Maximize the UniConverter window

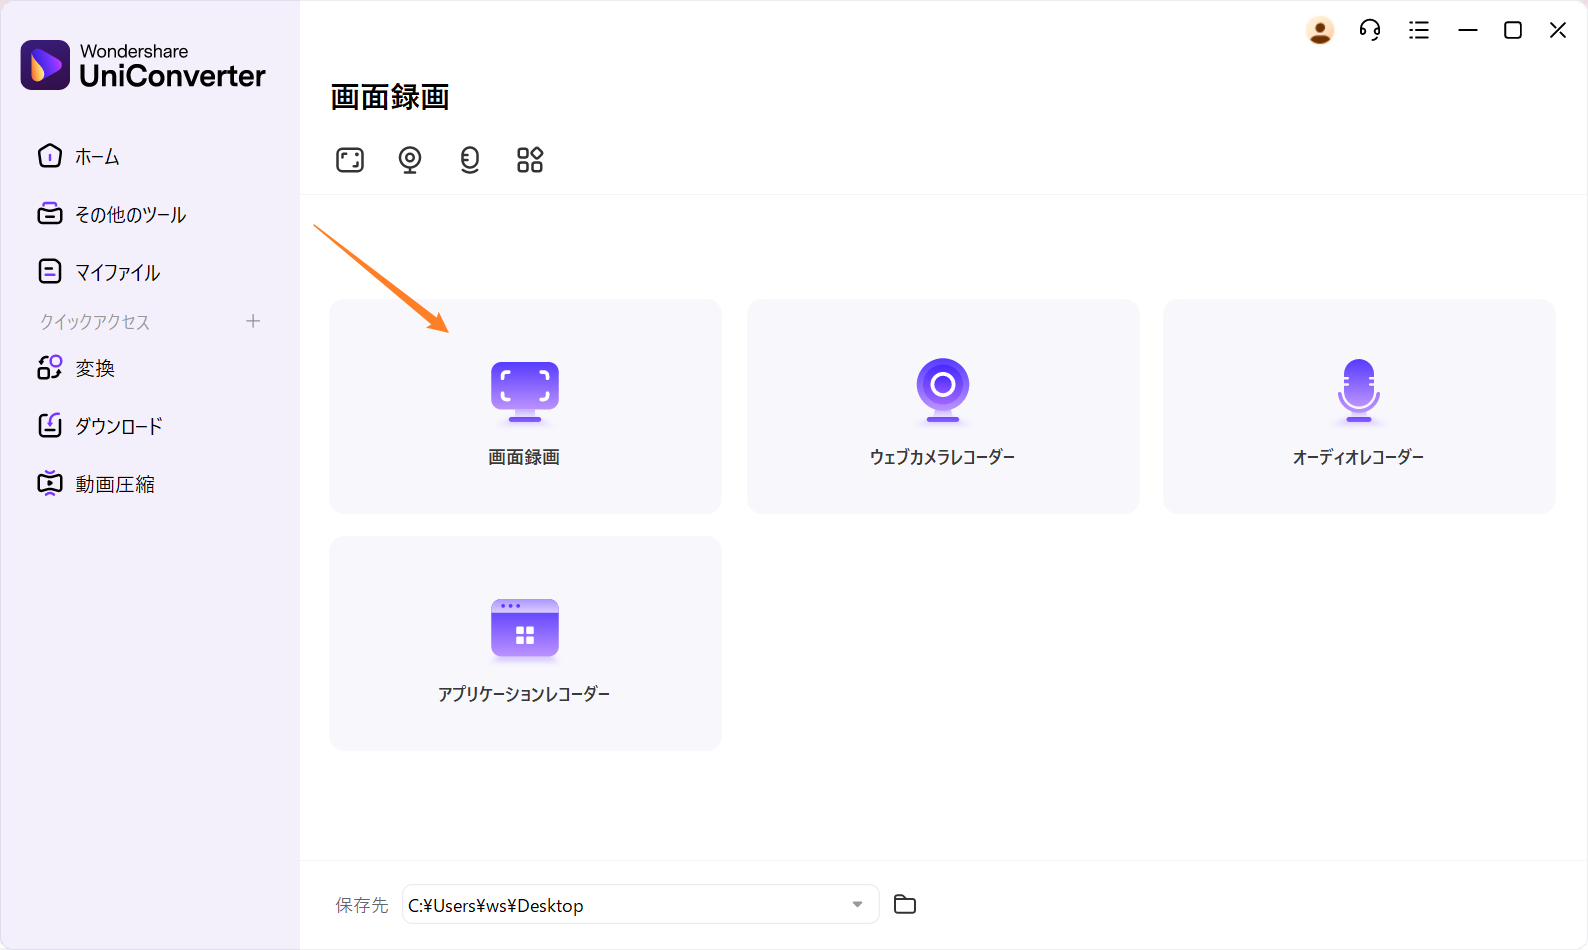[x=1513, y=31]
